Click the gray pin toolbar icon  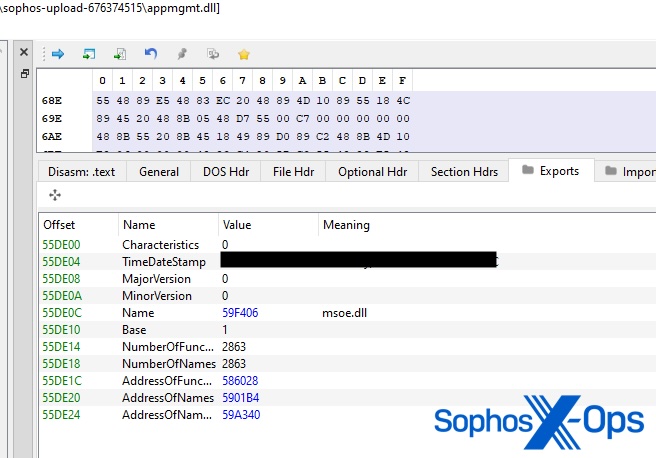click(181, 53)
